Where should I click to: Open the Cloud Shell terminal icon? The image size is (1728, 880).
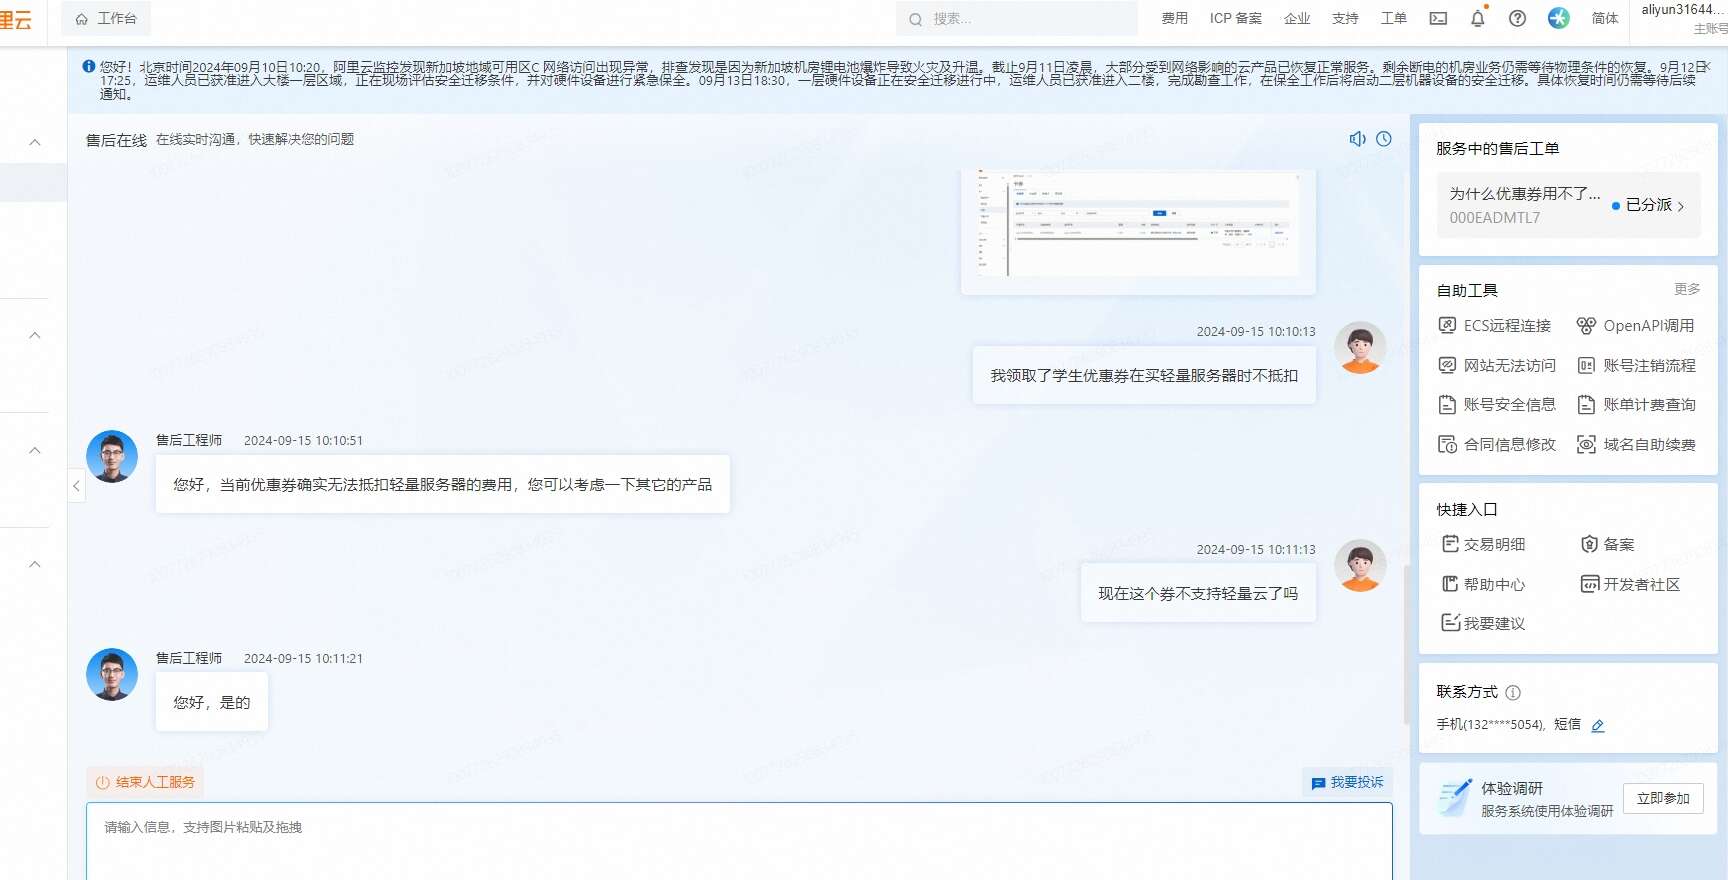pyautogui.click(x=1438, y=18)
